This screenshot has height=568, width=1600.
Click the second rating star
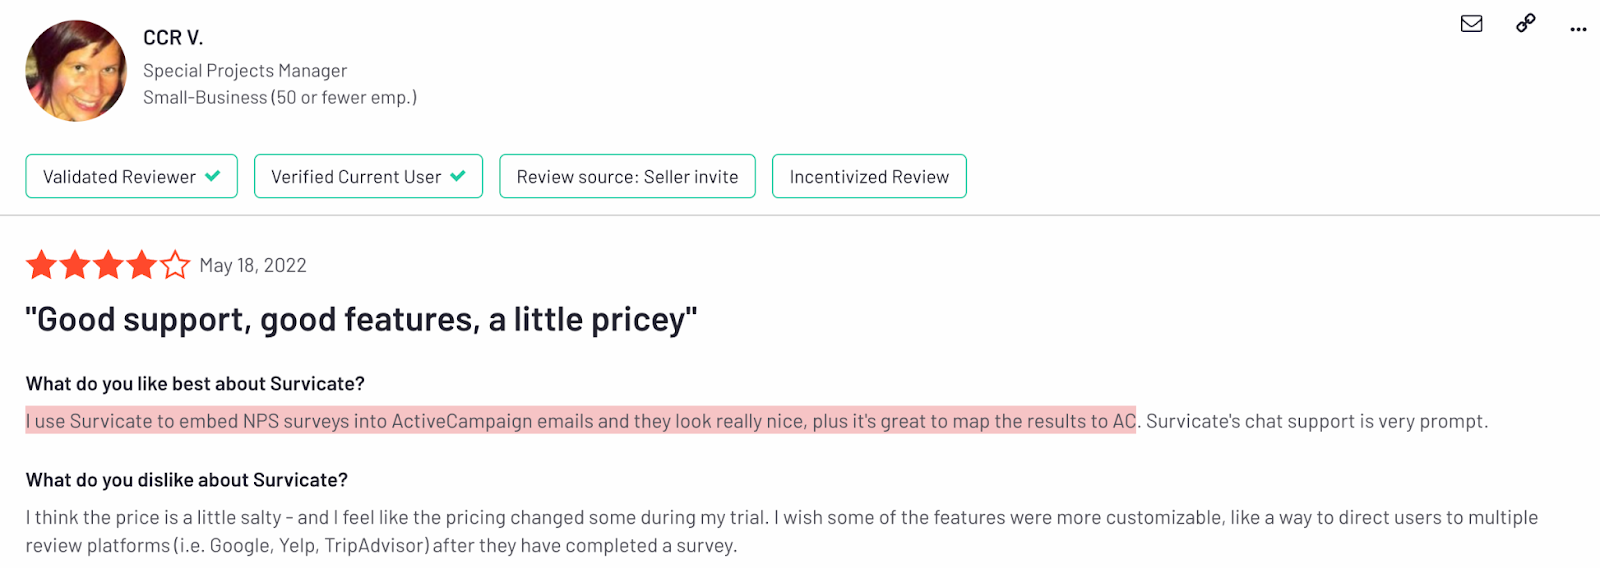pos(75,265)
